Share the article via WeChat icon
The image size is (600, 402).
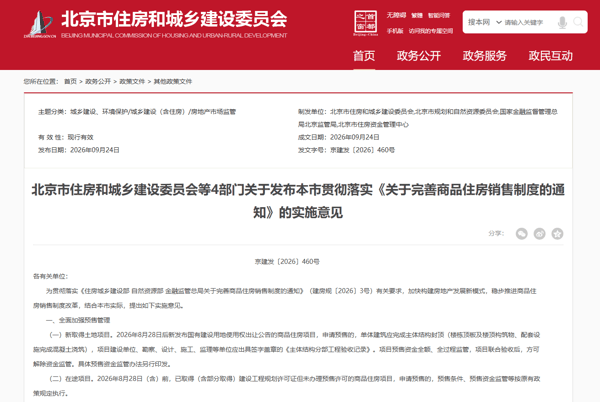click(x=522, y=233)
